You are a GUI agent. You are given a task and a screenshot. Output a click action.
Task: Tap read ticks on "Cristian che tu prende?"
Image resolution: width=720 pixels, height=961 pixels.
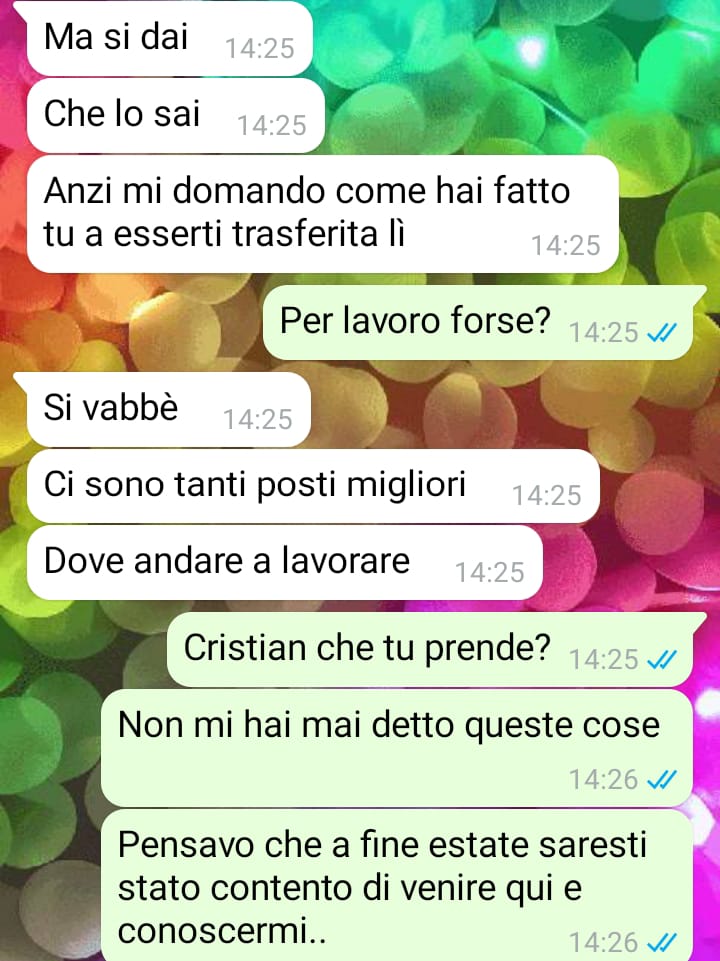662,659
